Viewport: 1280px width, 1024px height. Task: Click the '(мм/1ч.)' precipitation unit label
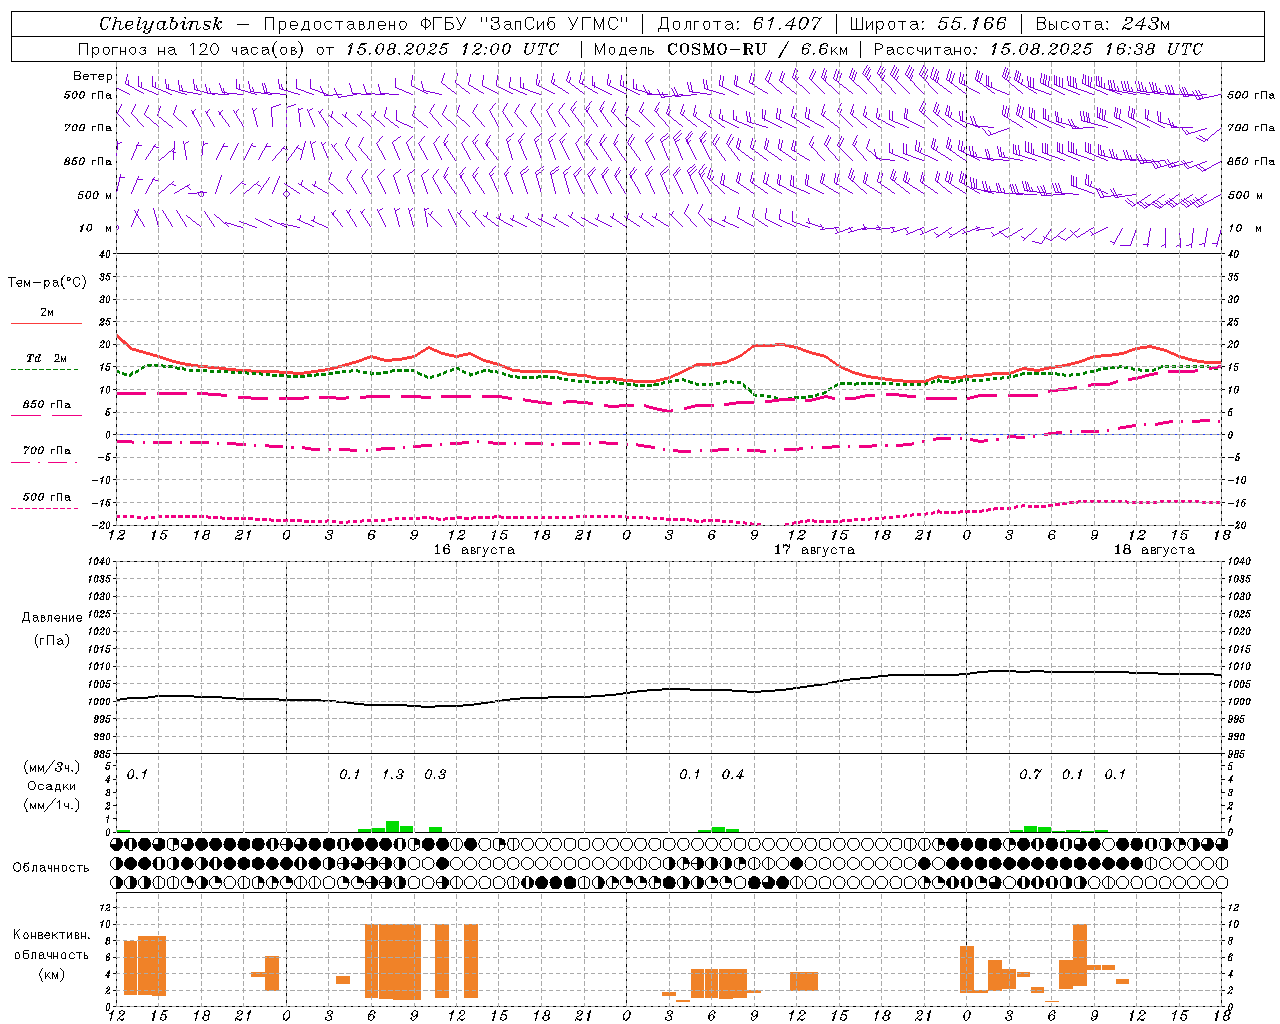point(52,805)
